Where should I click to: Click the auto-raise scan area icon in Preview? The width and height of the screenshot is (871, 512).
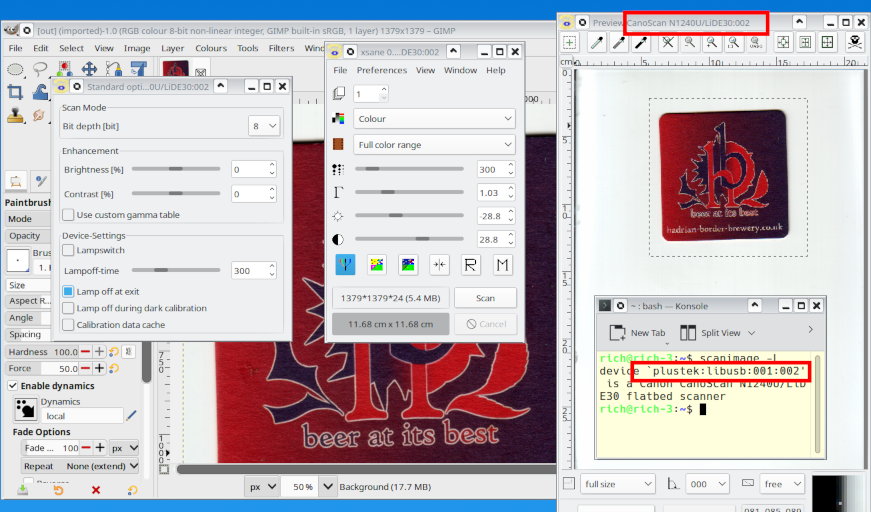click(x=805, y=43)
